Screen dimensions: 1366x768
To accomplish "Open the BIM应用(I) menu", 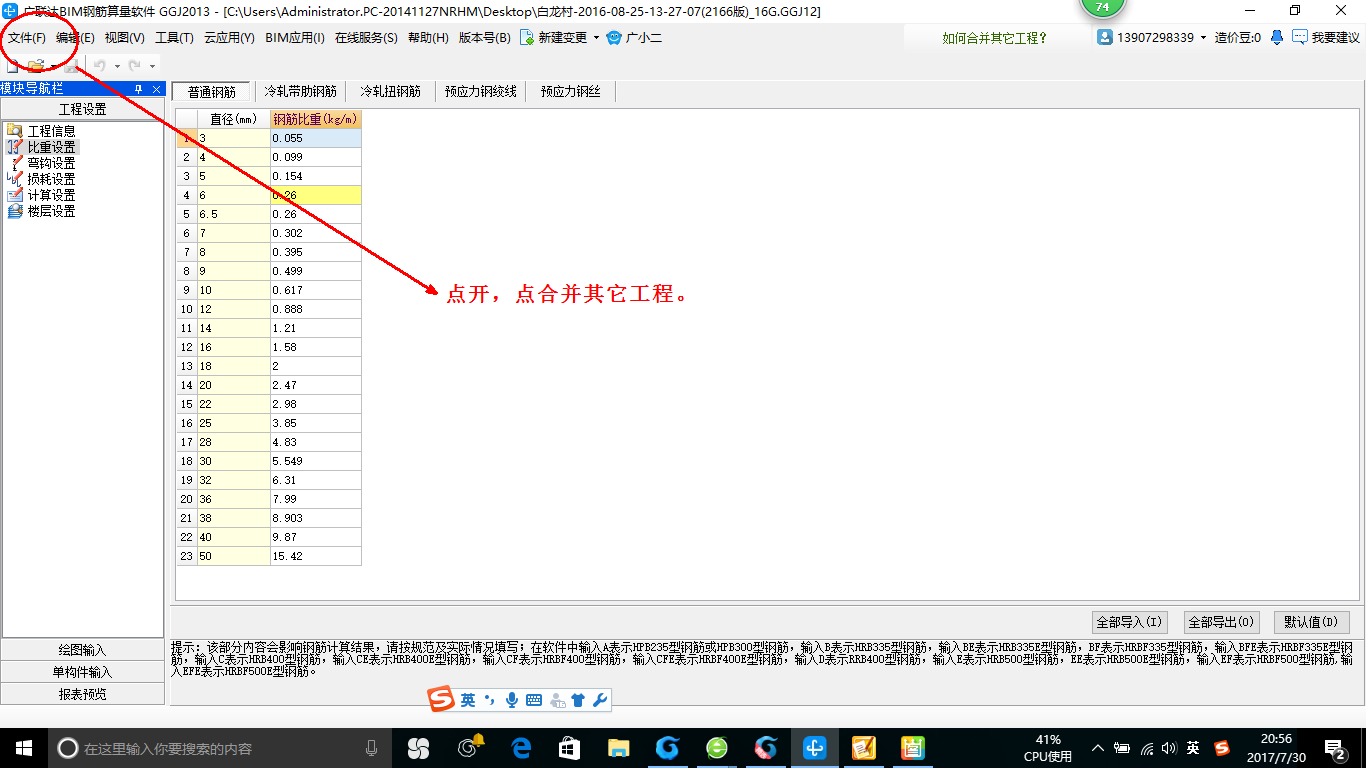I will [x=295, y=38].
